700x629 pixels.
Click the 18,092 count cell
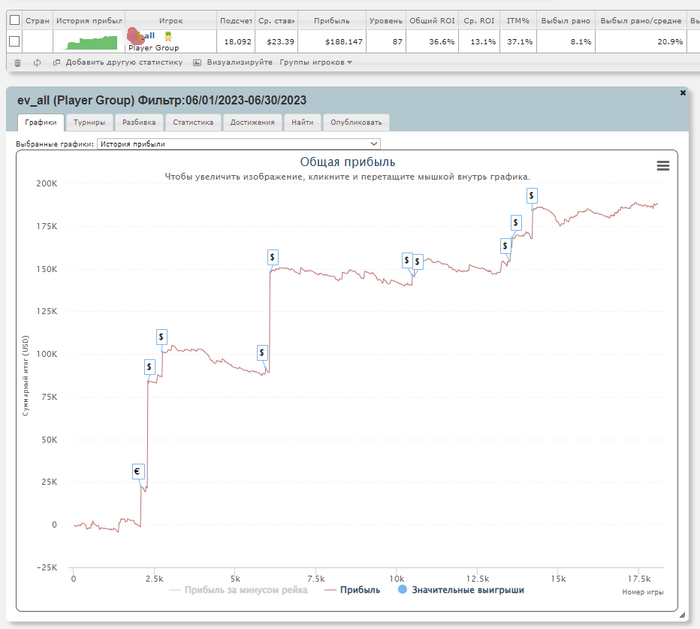(x=238, y=42)
